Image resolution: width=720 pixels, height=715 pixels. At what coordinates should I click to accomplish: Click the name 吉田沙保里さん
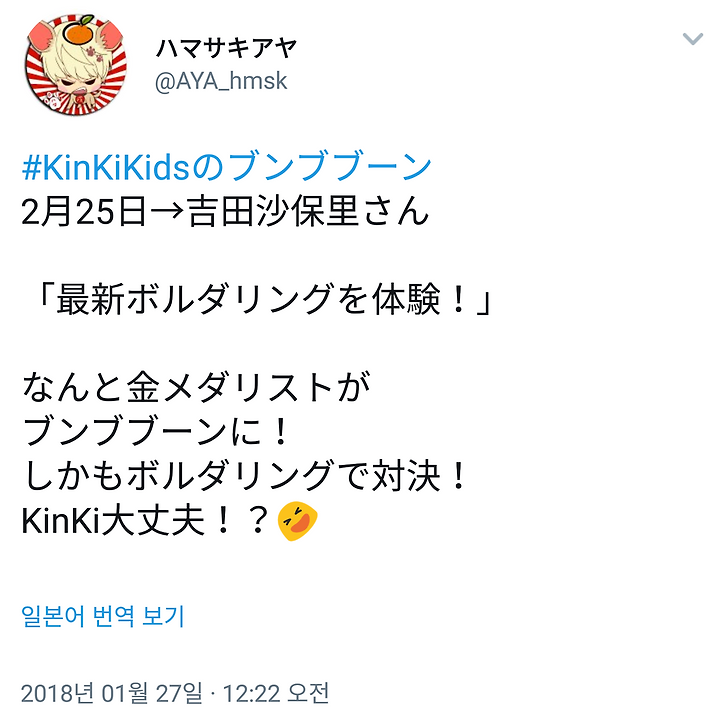coord(308,211)
